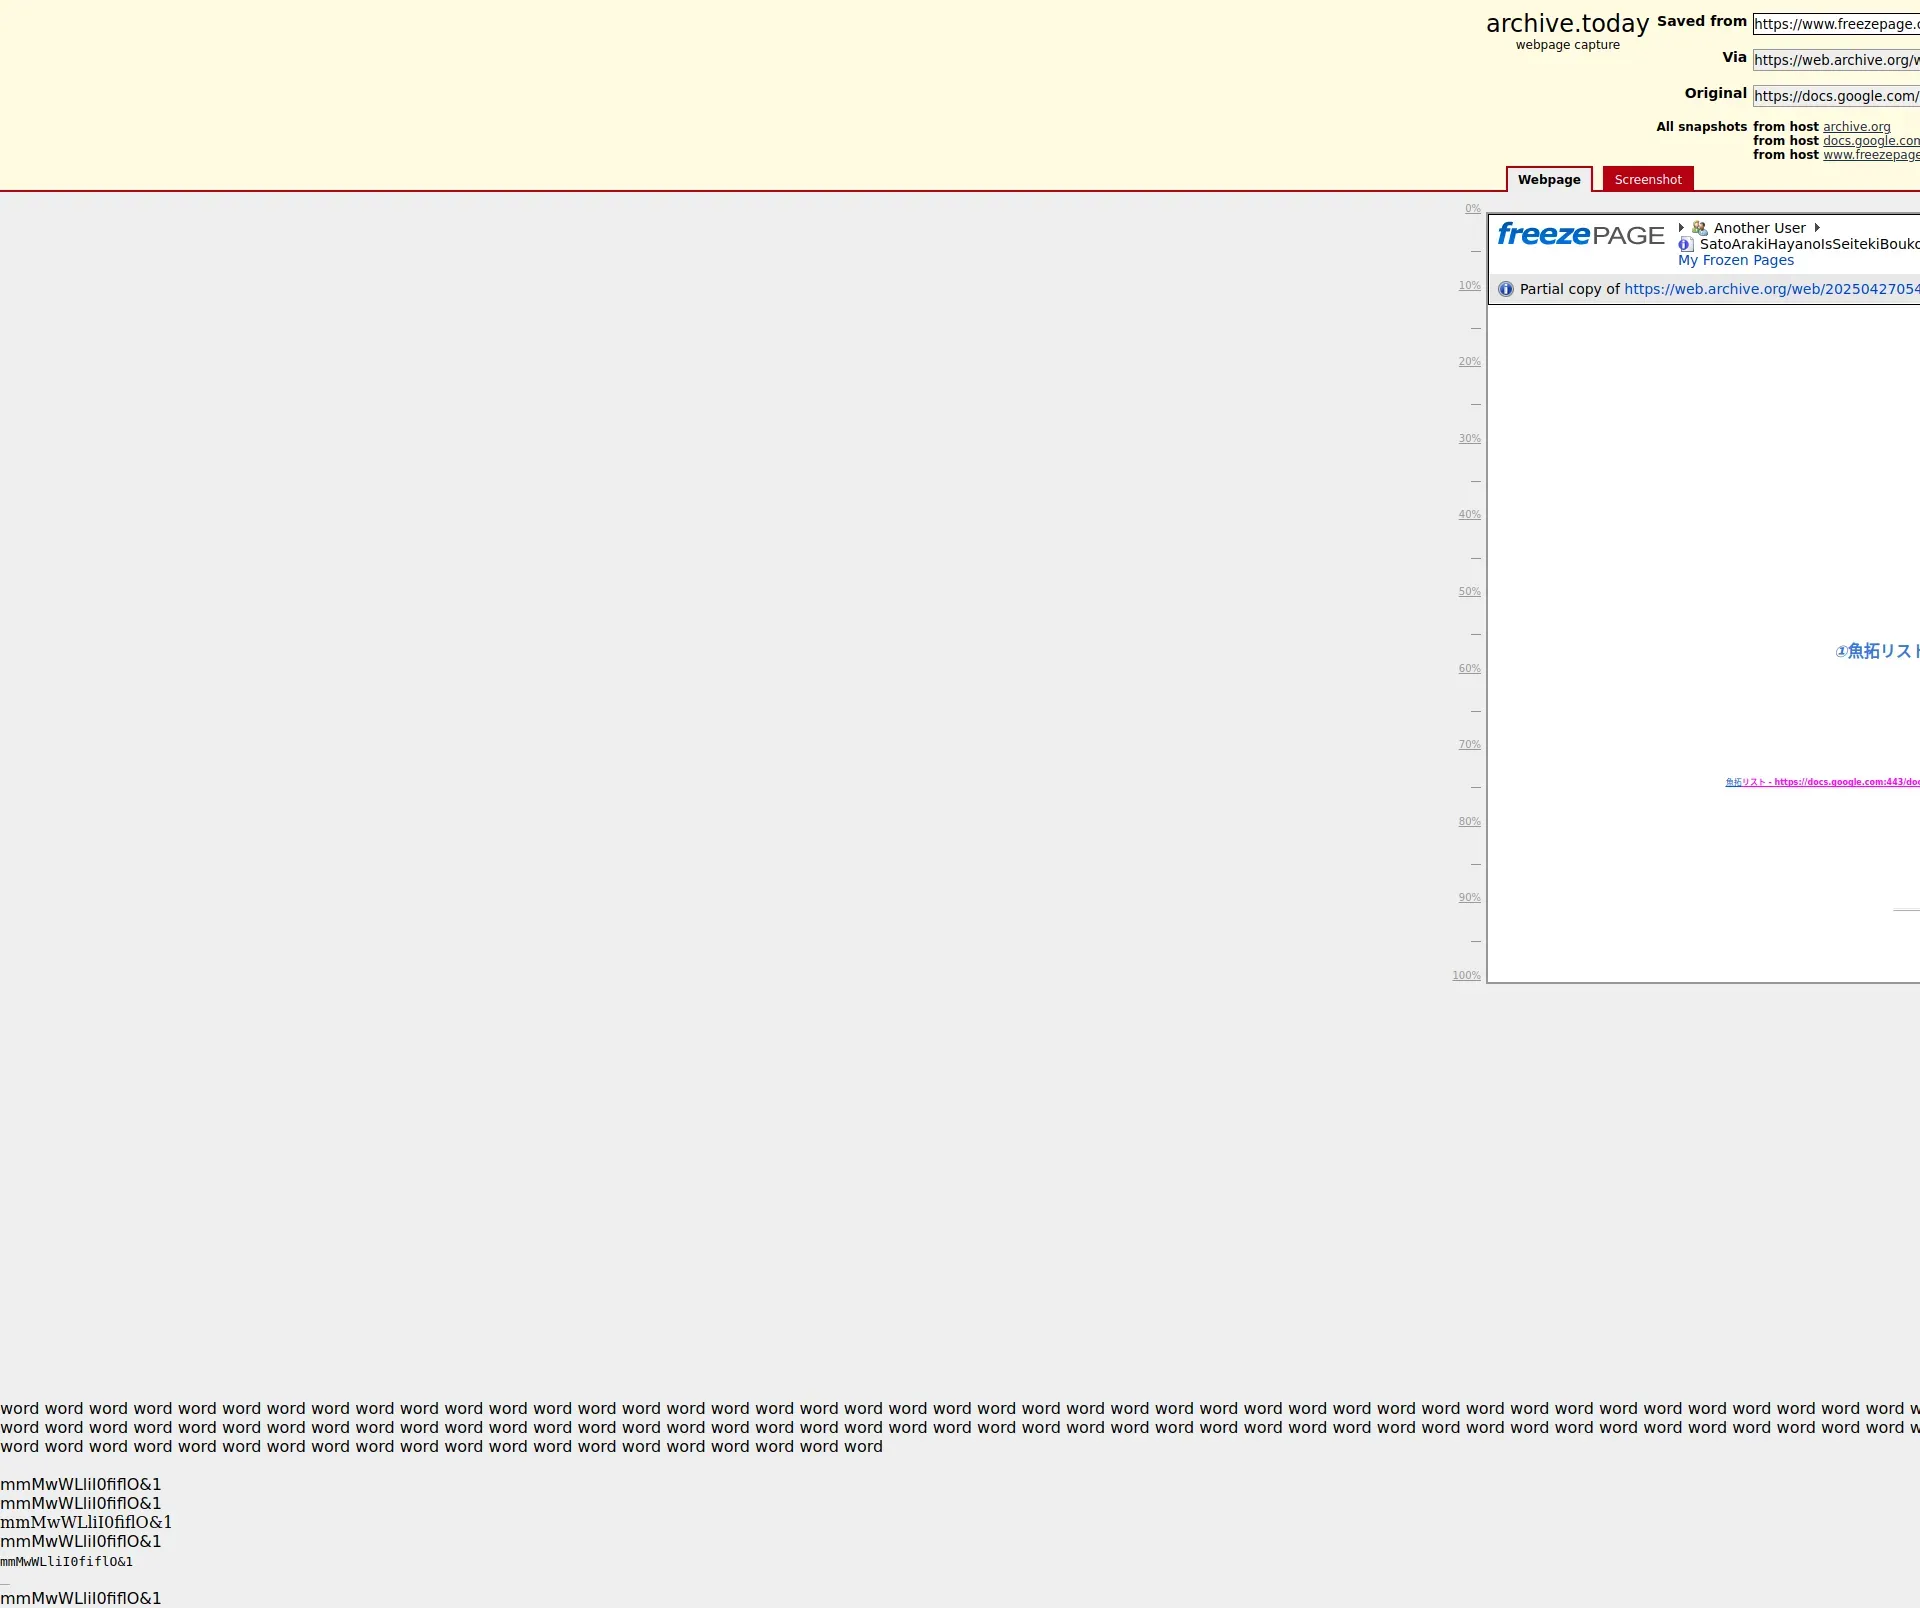Open the docs.google.com host snapshots link
Screen dimensions: 1920x1608
(x=1870, y=141)
